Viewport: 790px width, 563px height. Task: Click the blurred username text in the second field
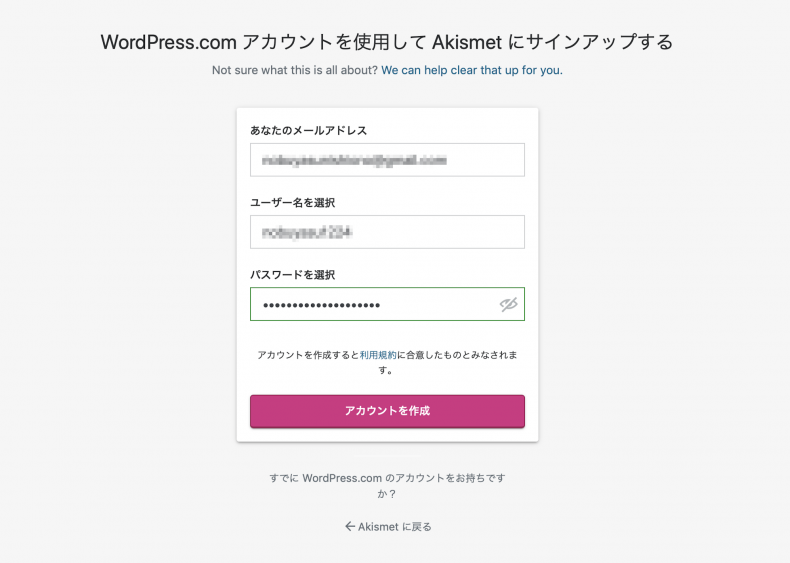click(307, 232)
